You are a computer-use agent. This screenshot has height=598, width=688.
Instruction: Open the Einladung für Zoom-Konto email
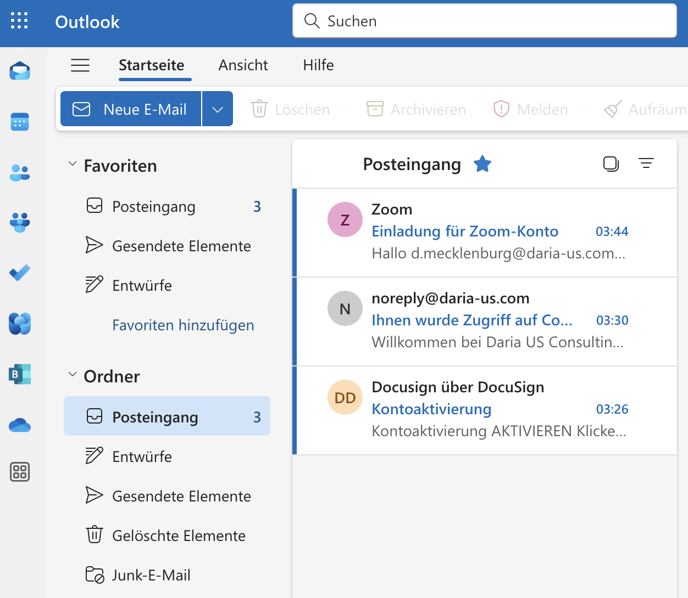484,233
